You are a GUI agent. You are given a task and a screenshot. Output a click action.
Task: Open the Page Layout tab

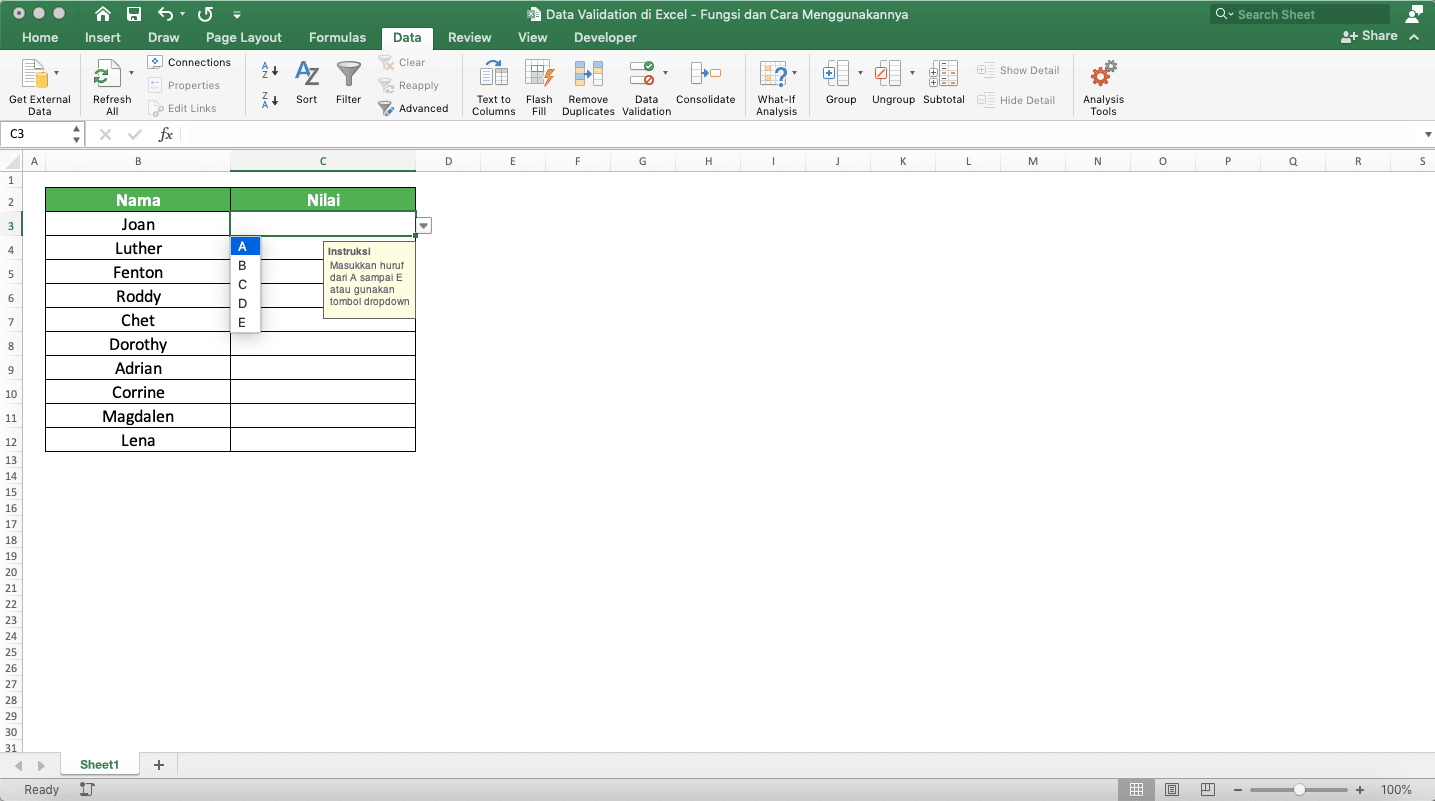(x=244, y=37)
